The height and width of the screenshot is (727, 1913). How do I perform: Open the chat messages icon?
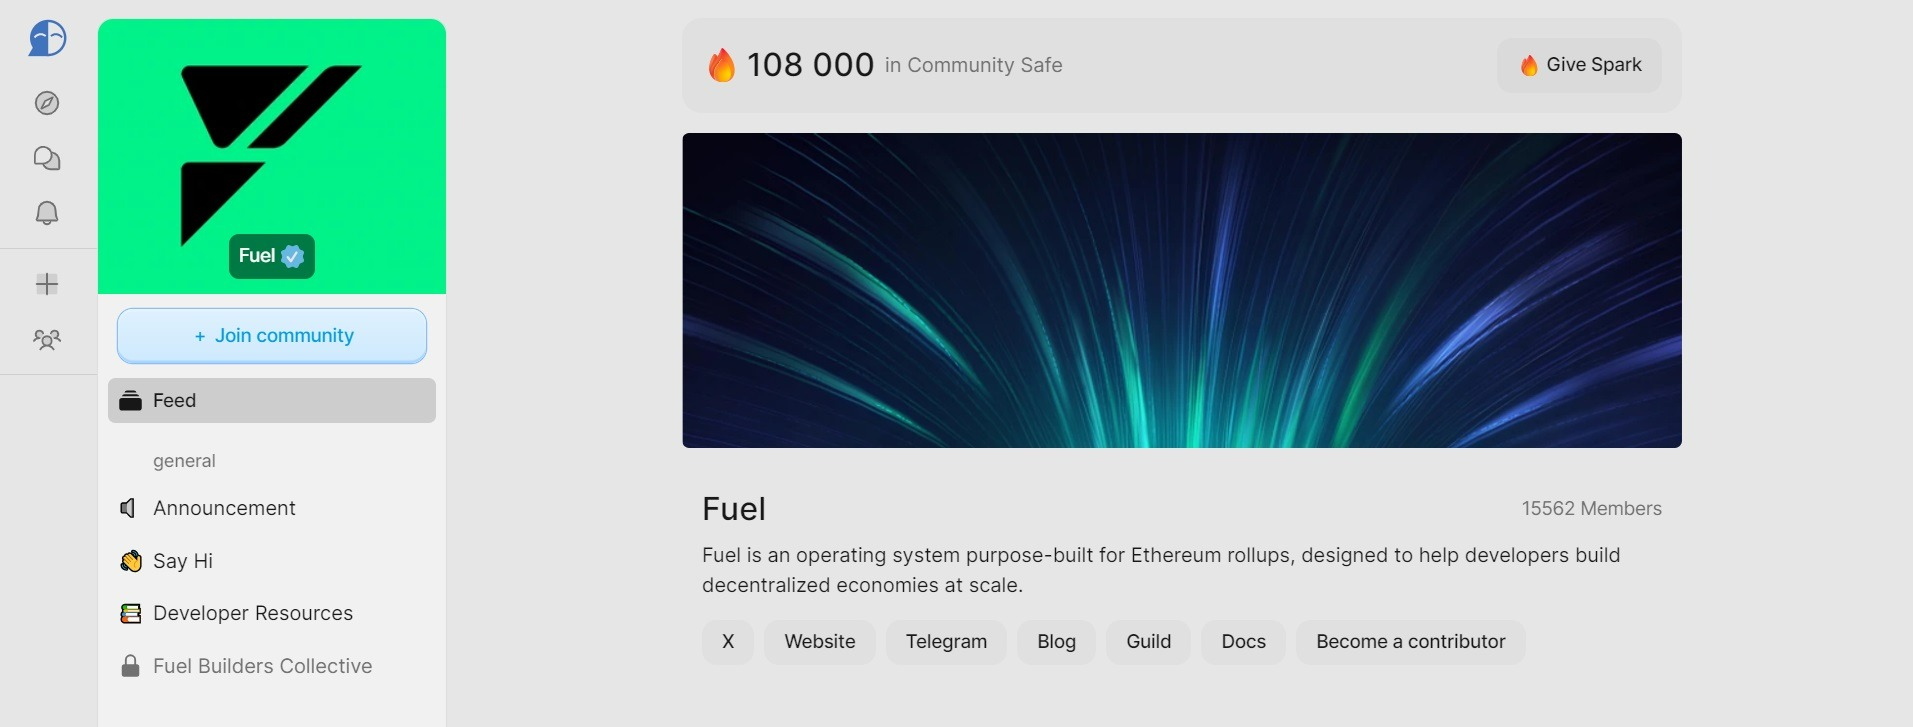pyautogui.click(x=47, y=158)
